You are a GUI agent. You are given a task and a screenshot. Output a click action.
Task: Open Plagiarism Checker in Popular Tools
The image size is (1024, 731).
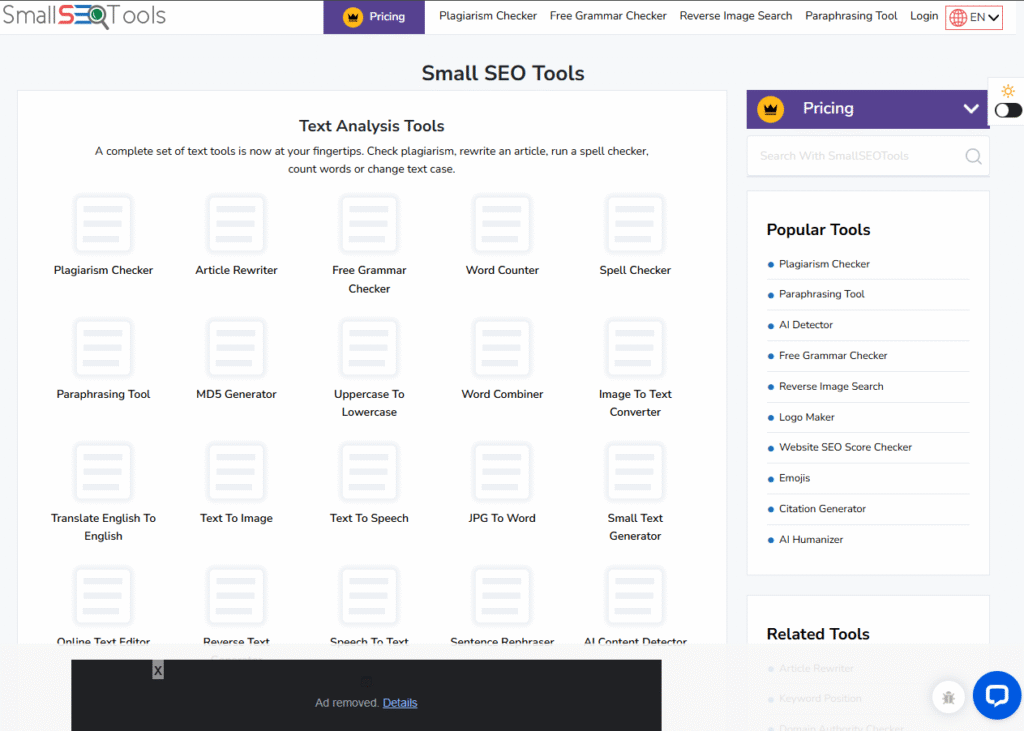(824, 264)
